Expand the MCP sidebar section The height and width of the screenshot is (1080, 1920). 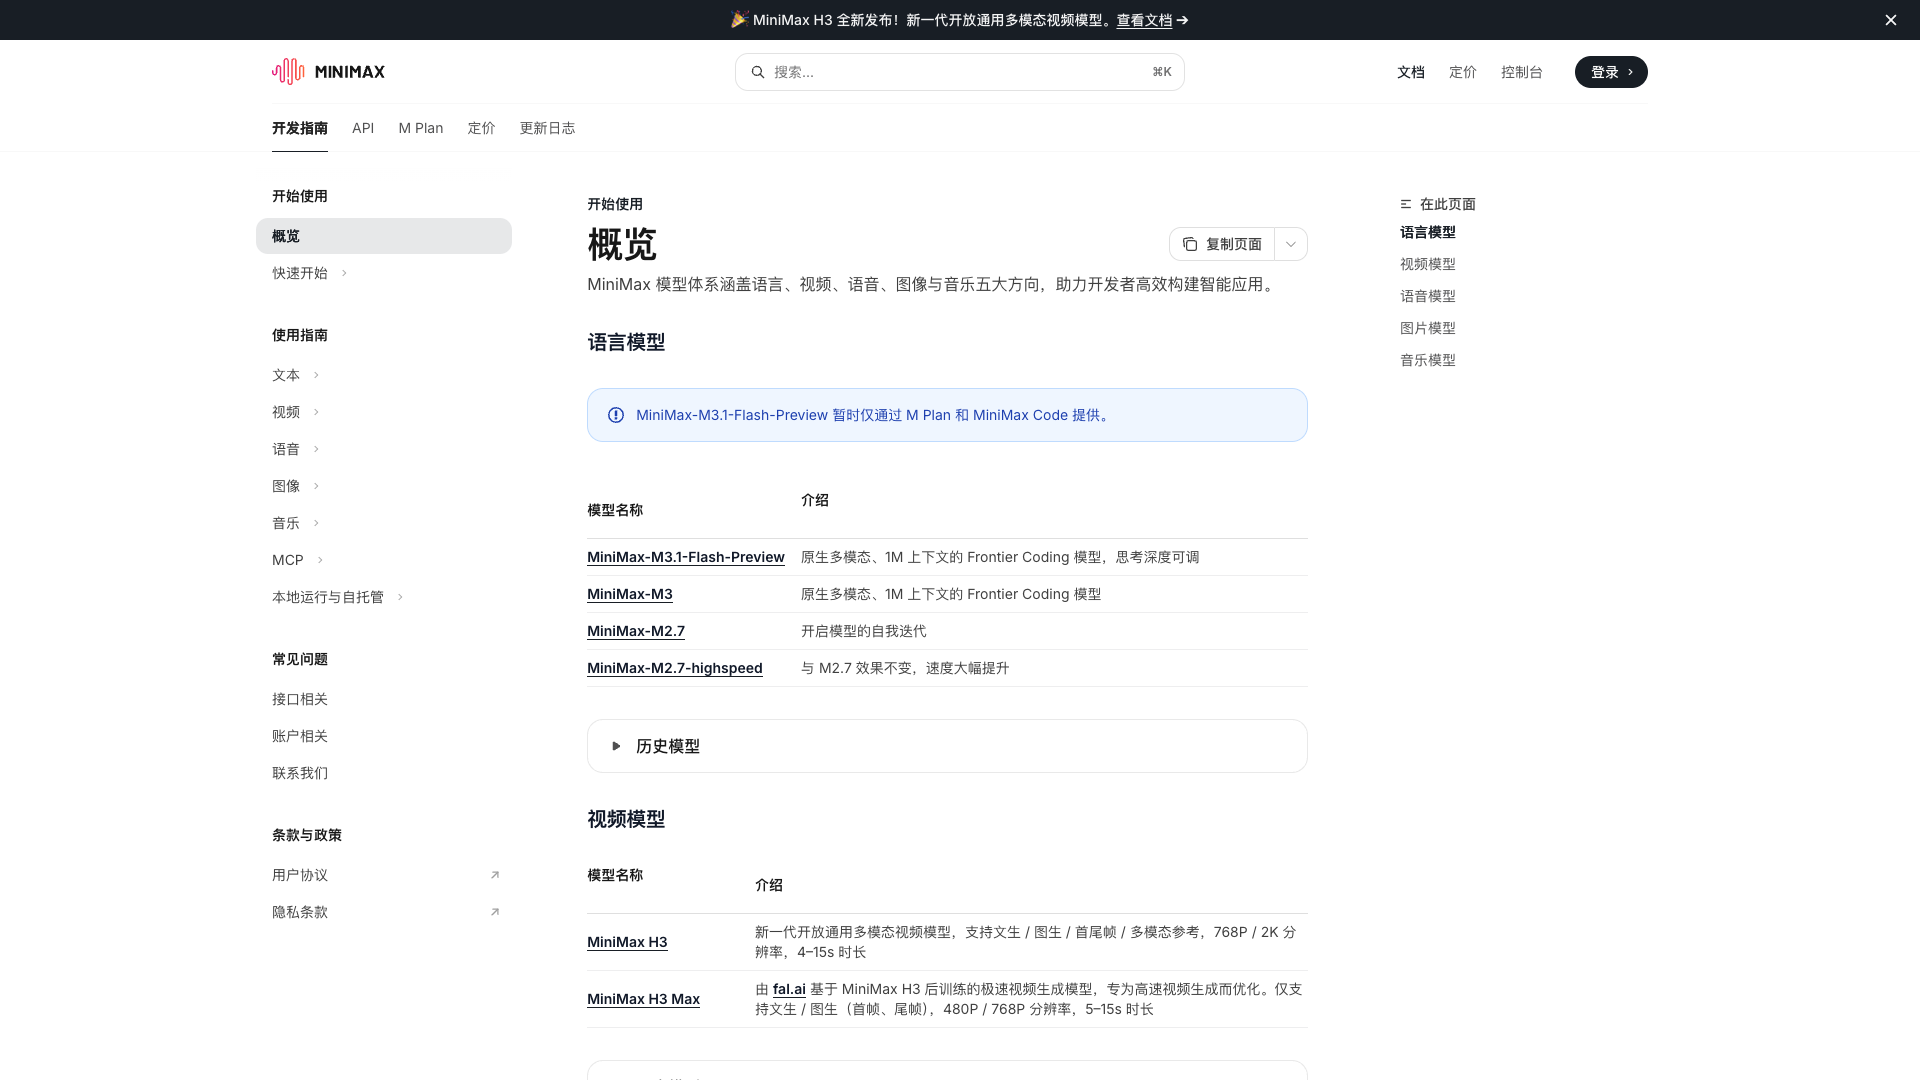[320, 560]
